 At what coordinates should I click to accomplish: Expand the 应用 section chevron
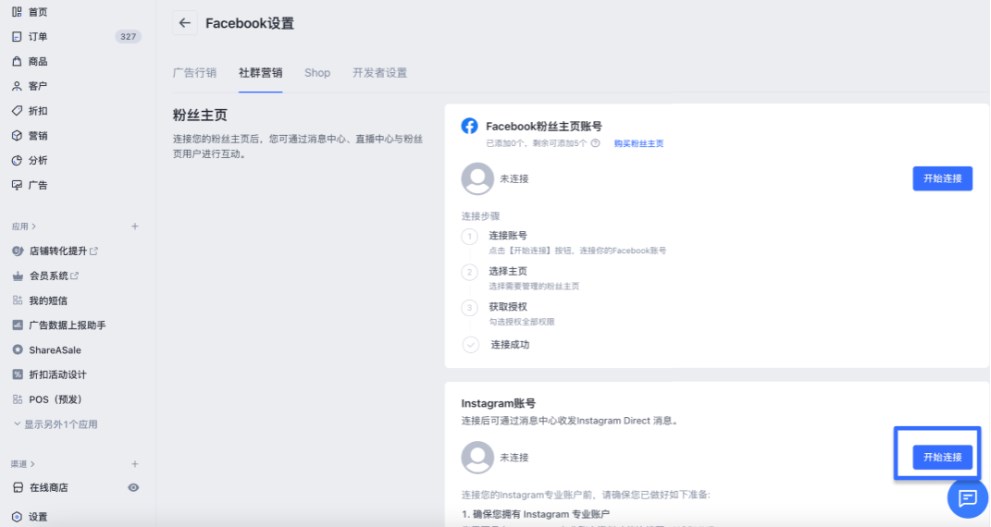pyautogui.click(x=33, y=226)
